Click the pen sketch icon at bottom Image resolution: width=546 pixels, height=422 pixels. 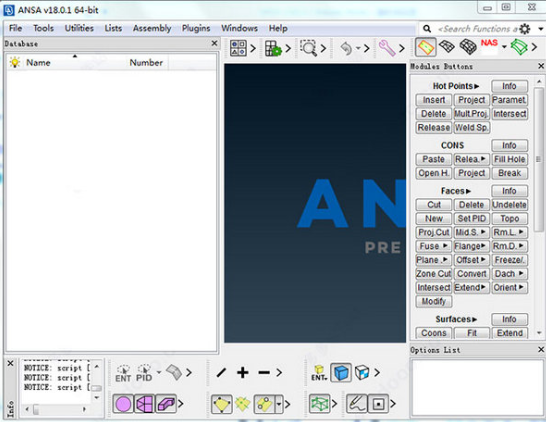tap(357, 404)
